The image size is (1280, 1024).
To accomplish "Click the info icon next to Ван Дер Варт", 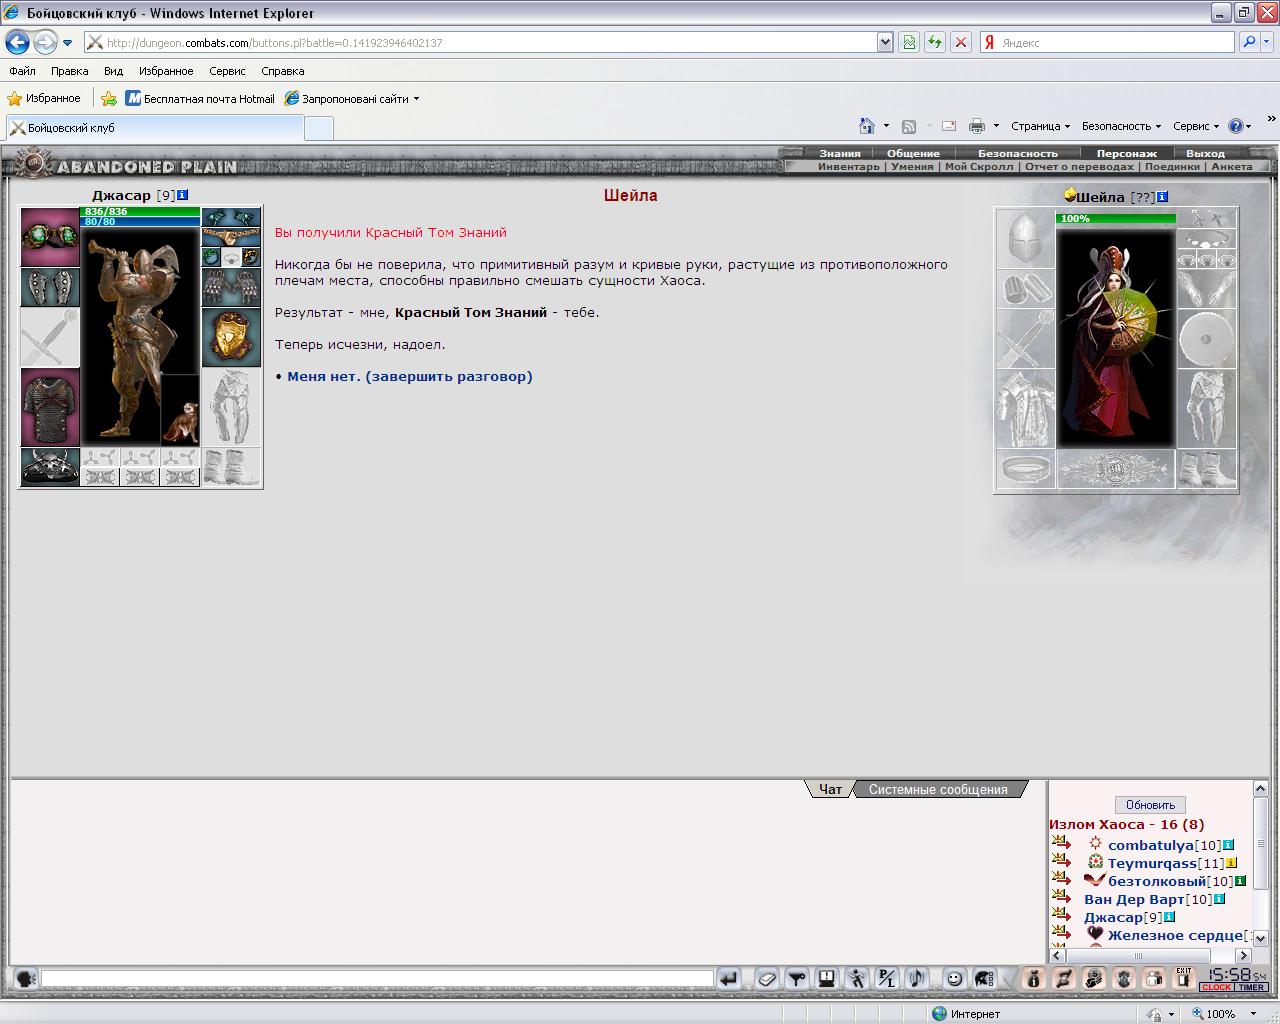I will pyautogui.click(x=1219, y=899).
